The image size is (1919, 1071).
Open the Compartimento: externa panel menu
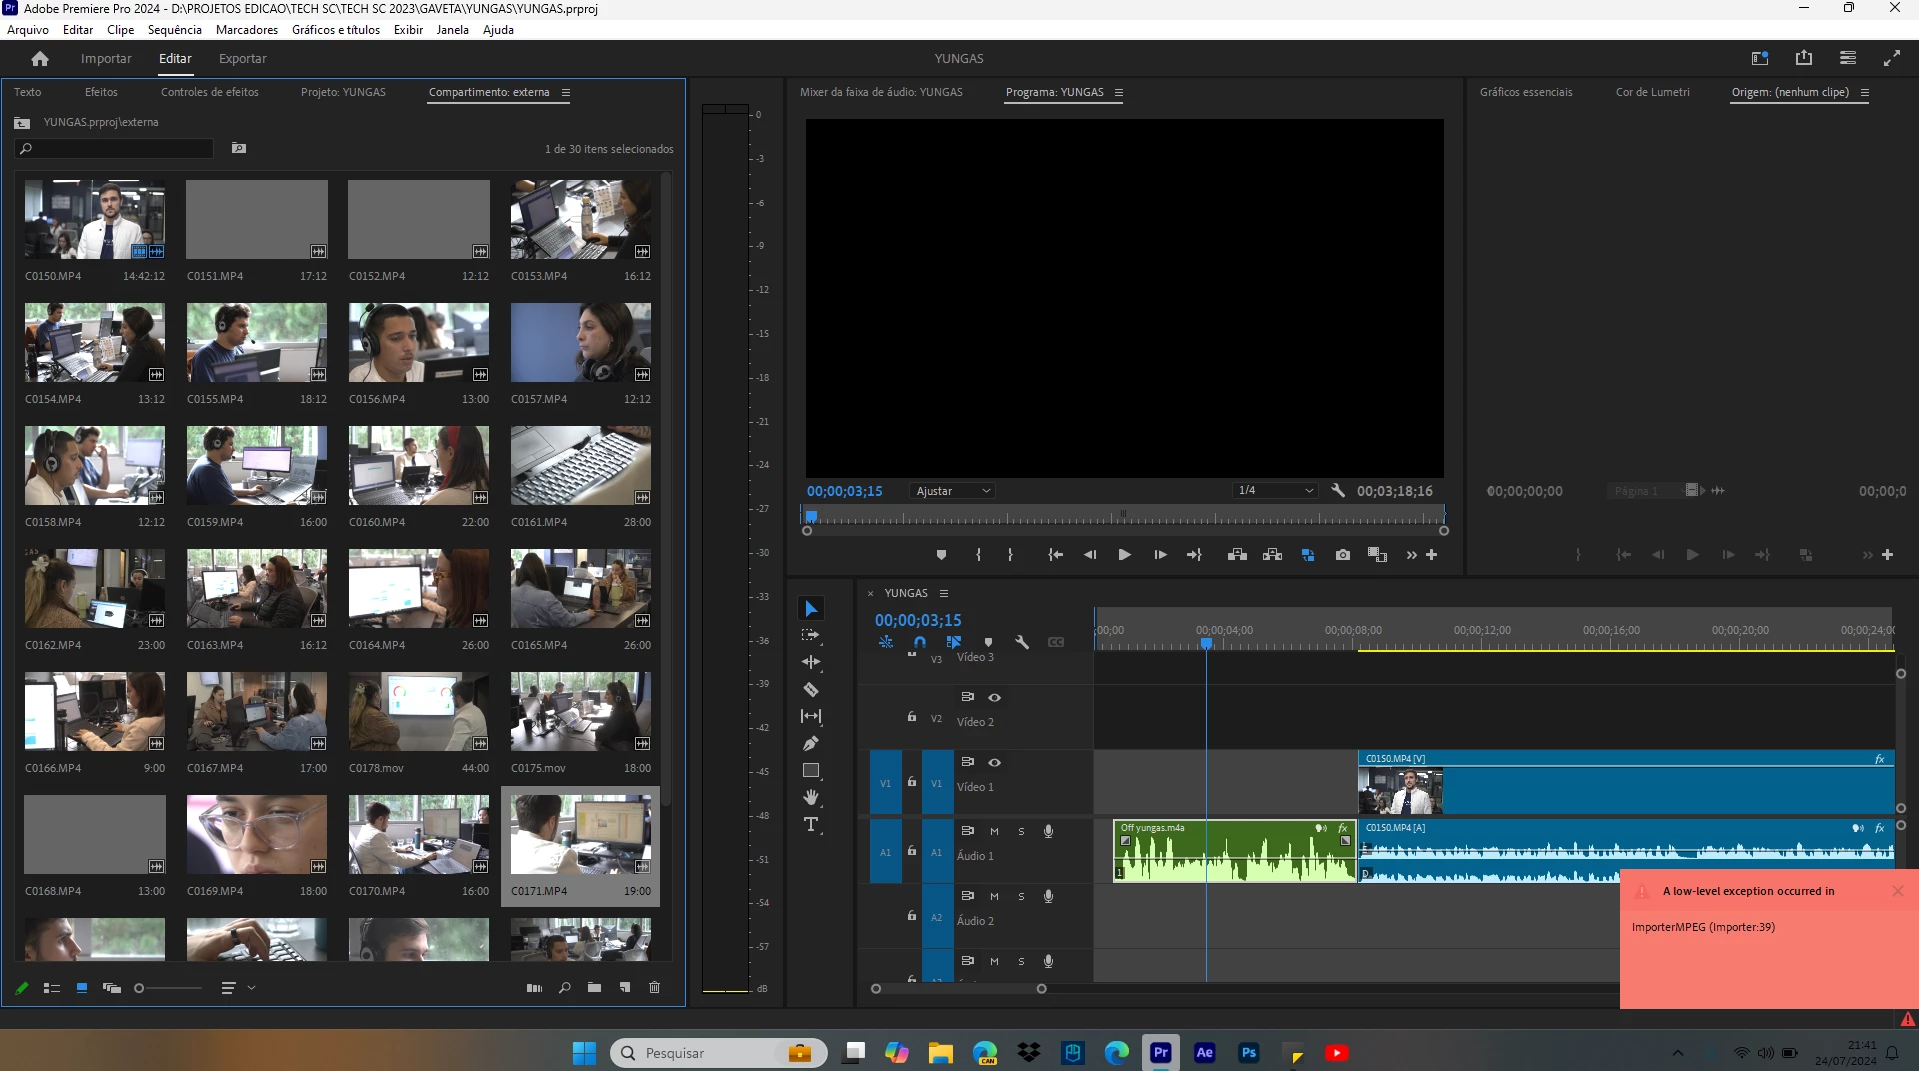point(566,92)
